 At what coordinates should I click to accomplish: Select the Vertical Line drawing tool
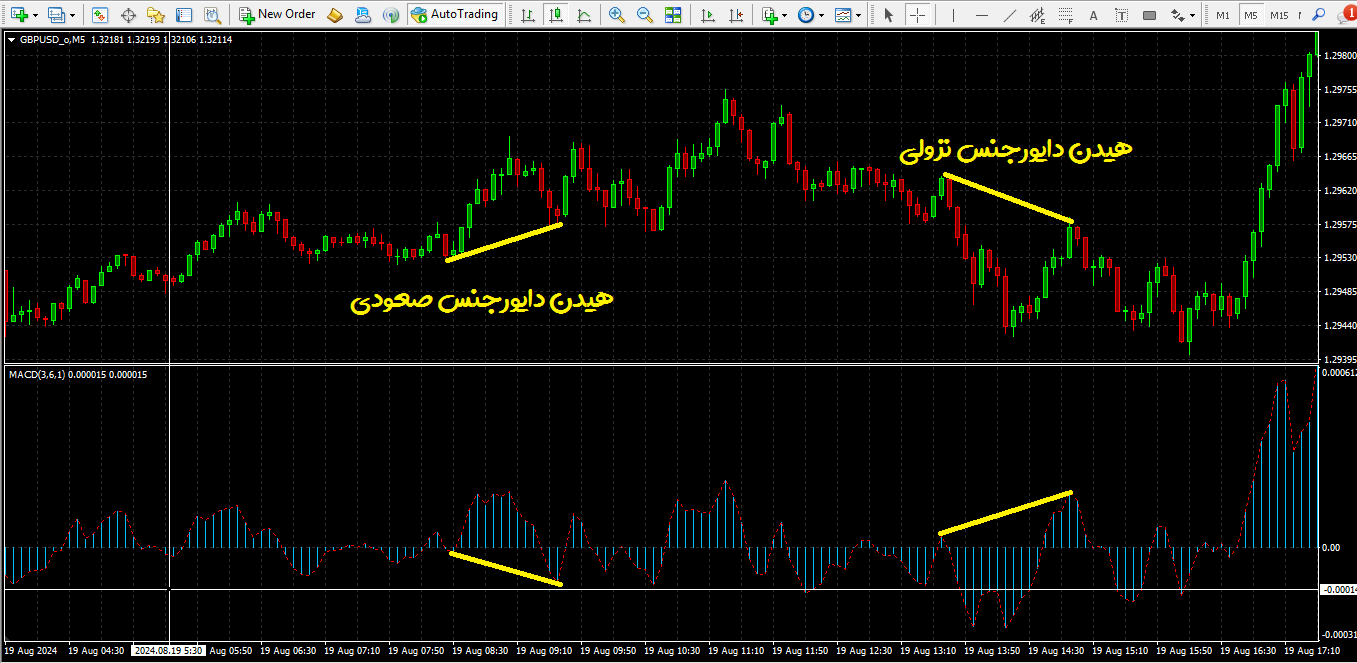(953, 15)
